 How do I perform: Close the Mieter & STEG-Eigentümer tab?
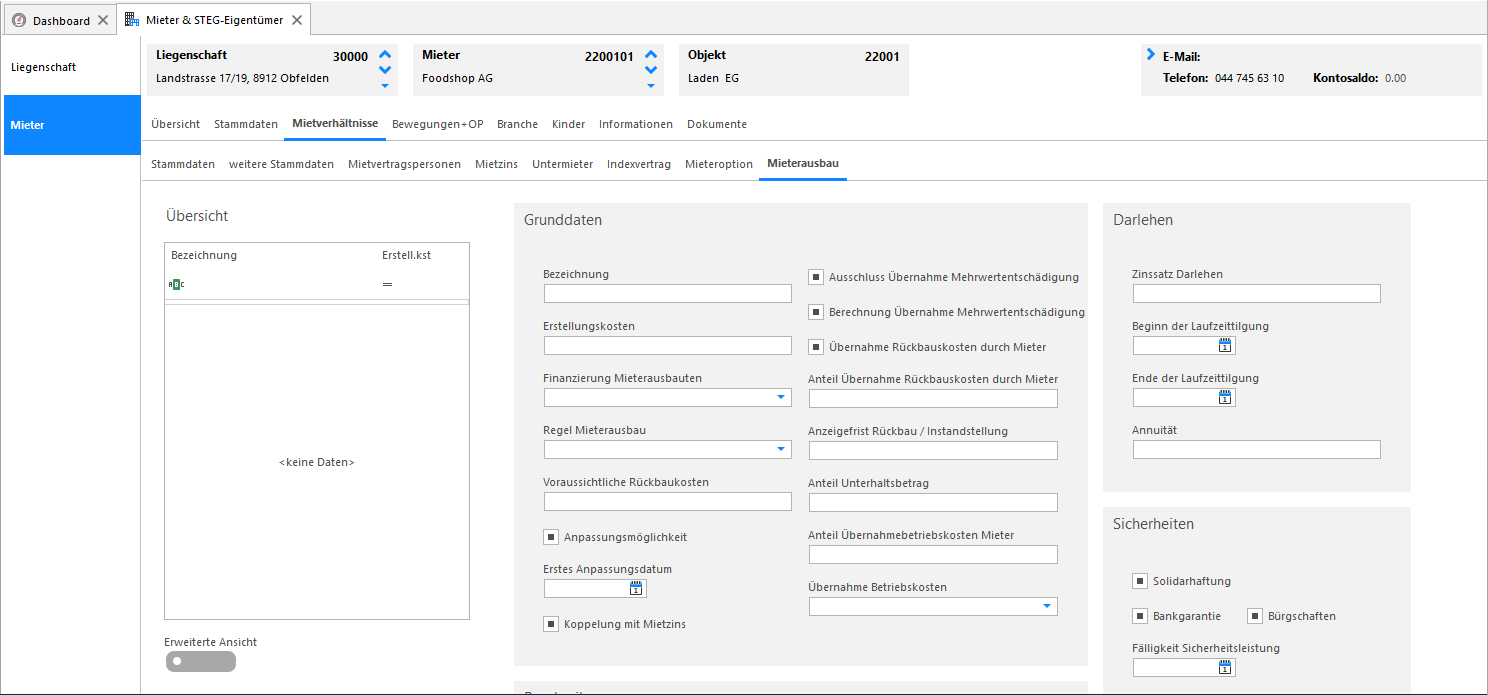(x=297, y=20)
